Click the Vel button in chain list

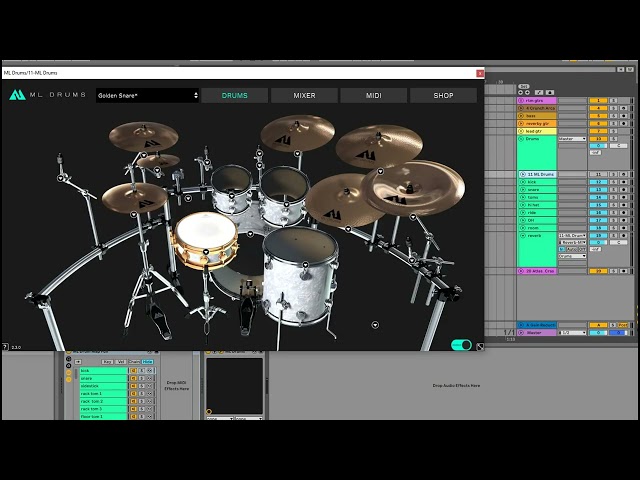pyautogui.click(x=120, y=362)
